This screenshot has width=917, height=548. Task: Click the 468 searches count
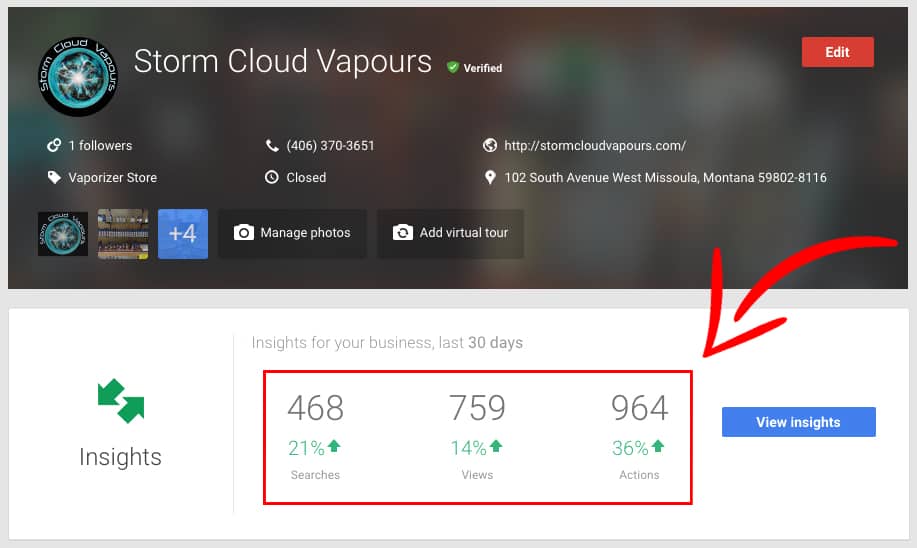[x=315, y=408]
